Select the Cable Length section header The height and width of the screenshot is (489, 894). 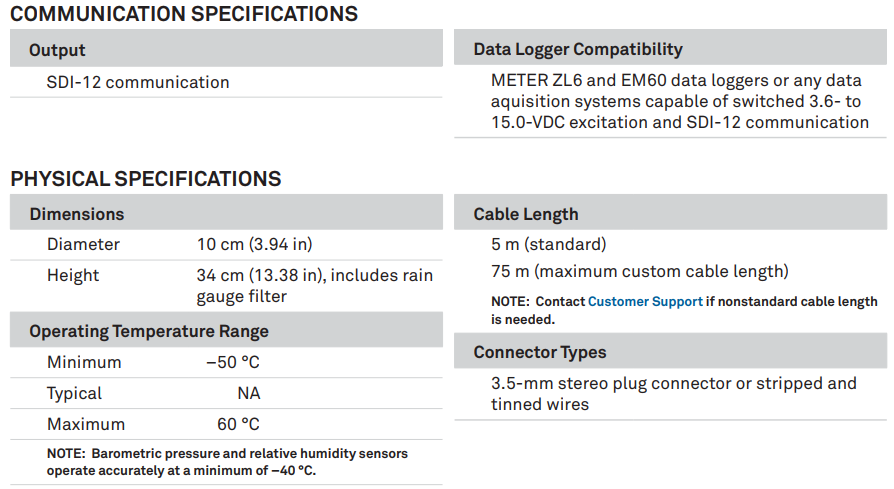670,212
